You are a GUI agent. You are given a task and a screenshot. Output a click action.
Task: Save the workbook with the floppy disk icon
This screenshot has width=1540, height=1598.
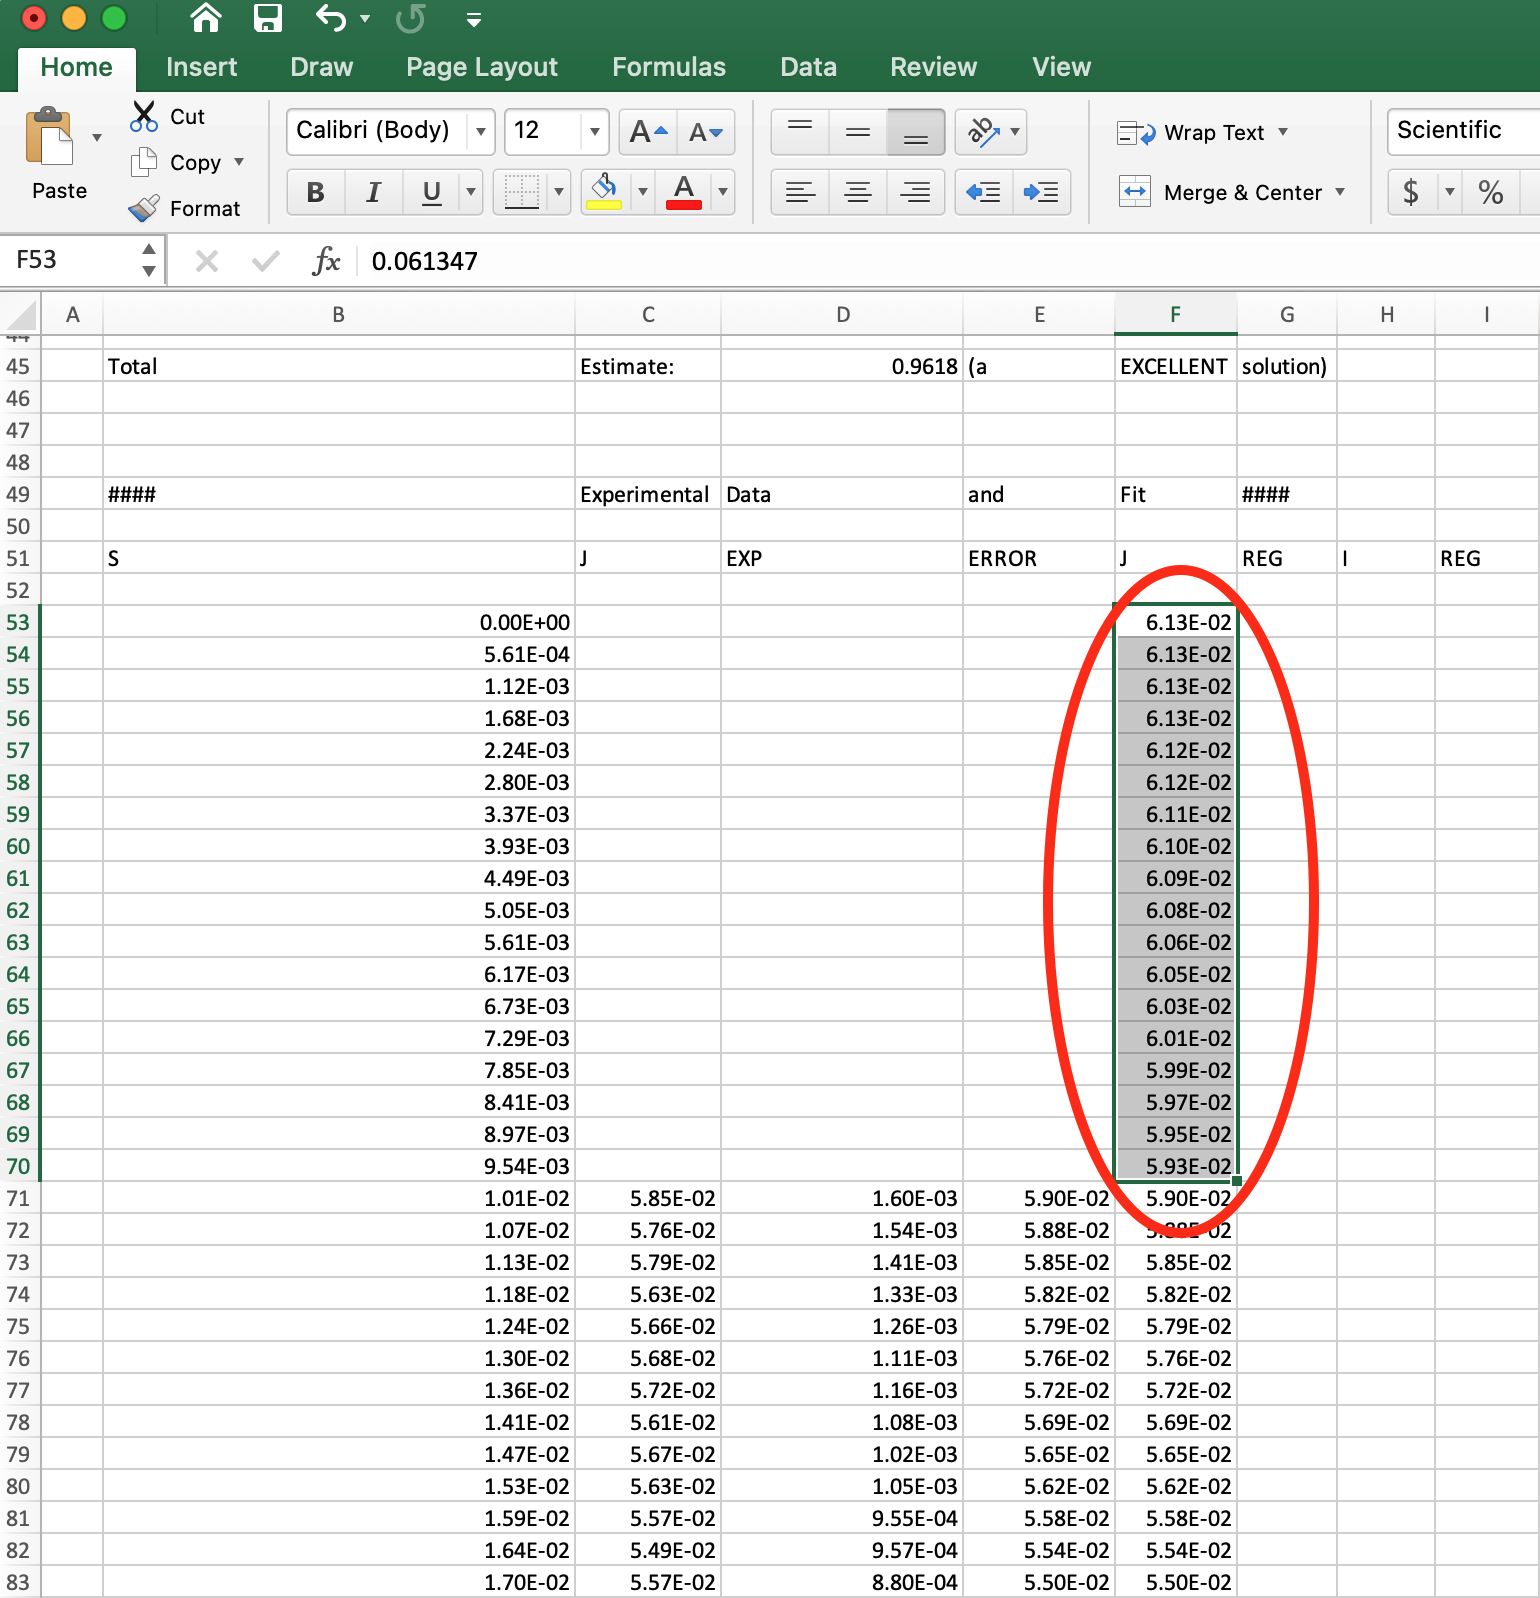(267, 18)
